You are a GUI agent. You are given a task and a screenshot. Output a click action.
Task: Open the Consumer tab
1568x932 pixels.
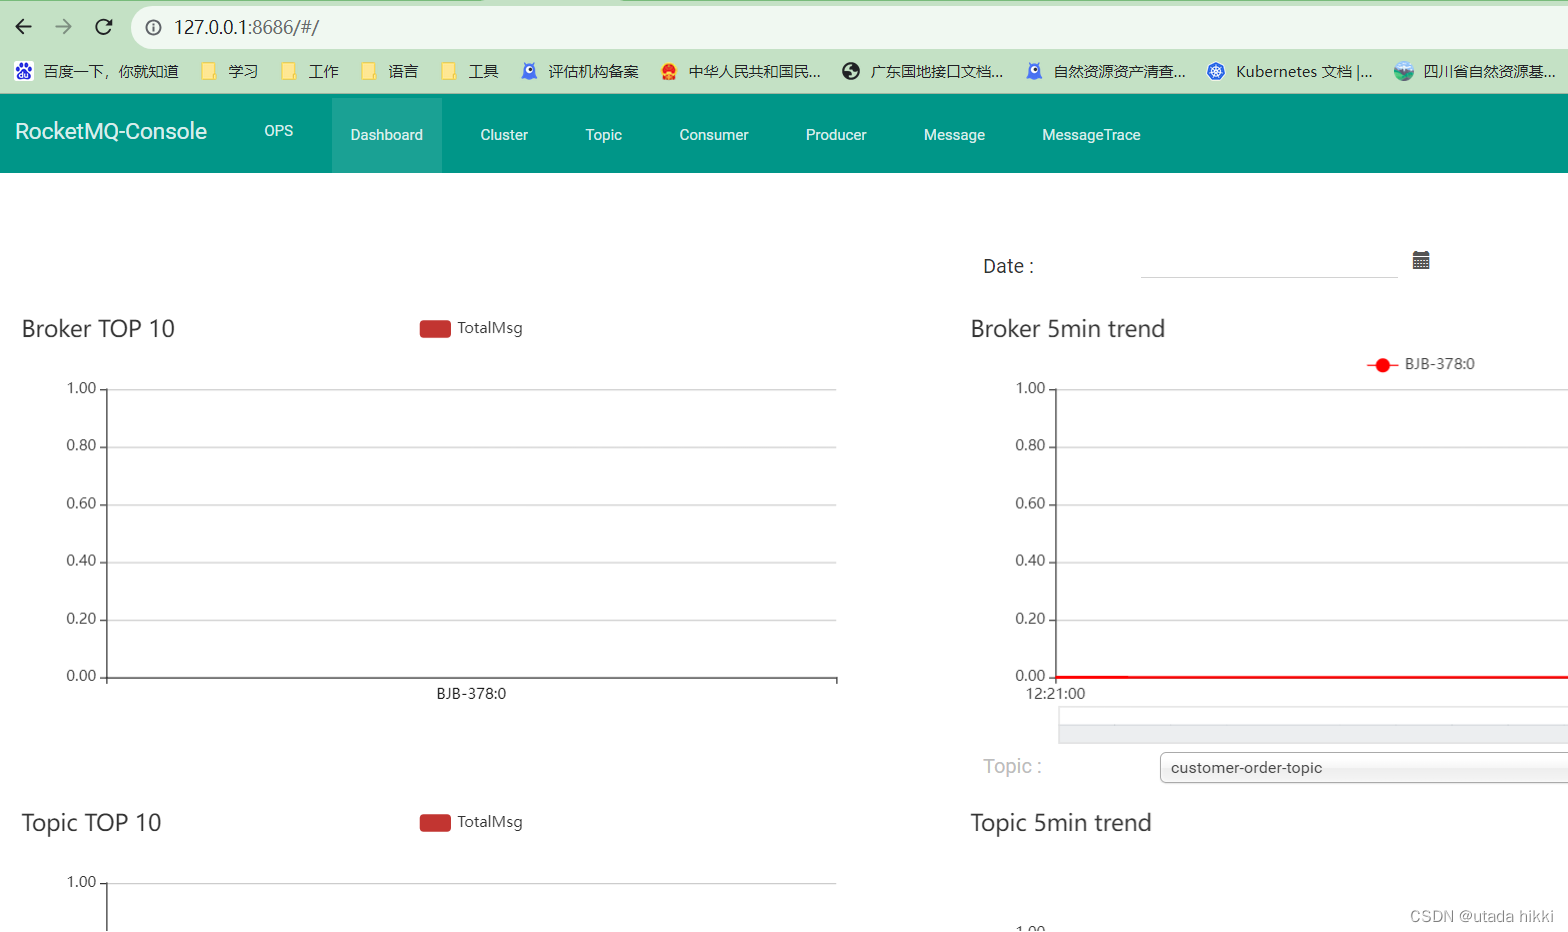pos(714,135)
